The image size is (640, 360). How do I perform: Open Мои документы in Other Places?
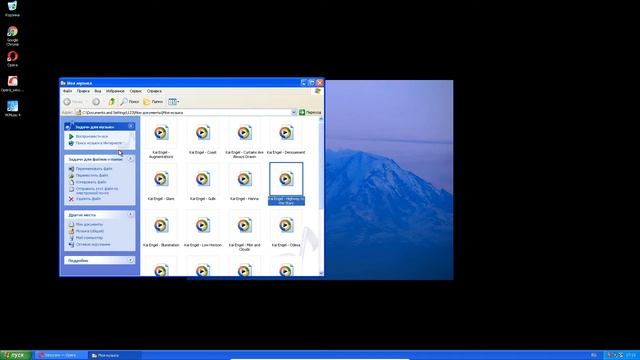coord(89,224)
